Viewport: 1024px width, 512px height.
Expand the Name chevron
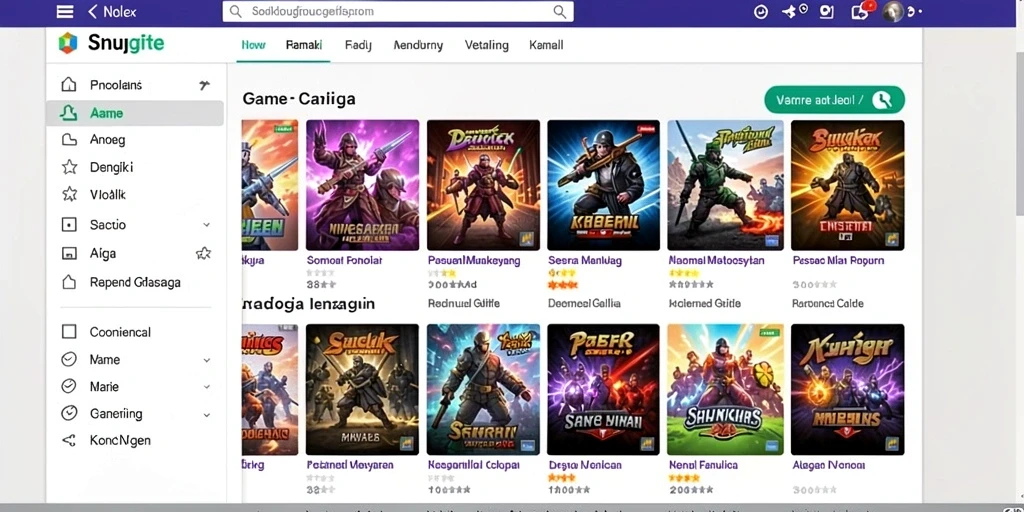click(x=206, y=360)
